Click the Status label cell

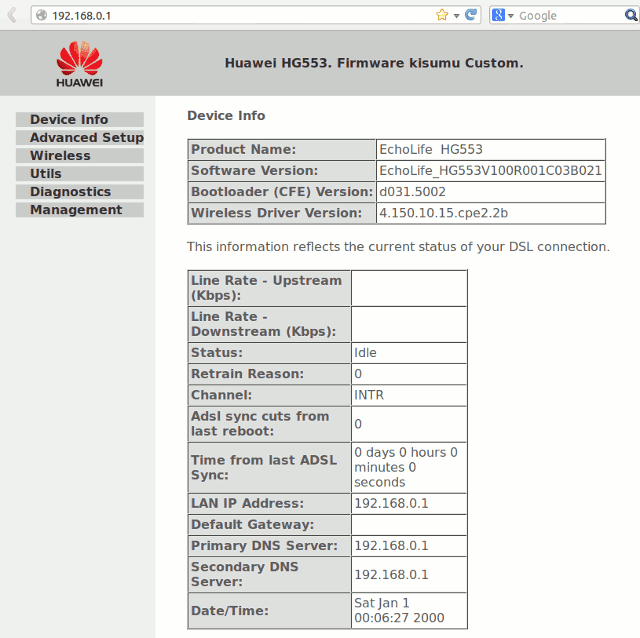click(x=269, y=353)
